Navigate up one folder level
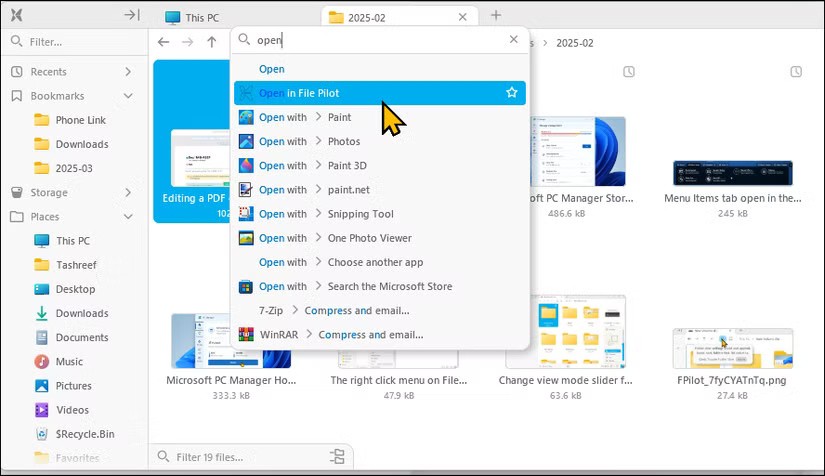 point(212,42)
